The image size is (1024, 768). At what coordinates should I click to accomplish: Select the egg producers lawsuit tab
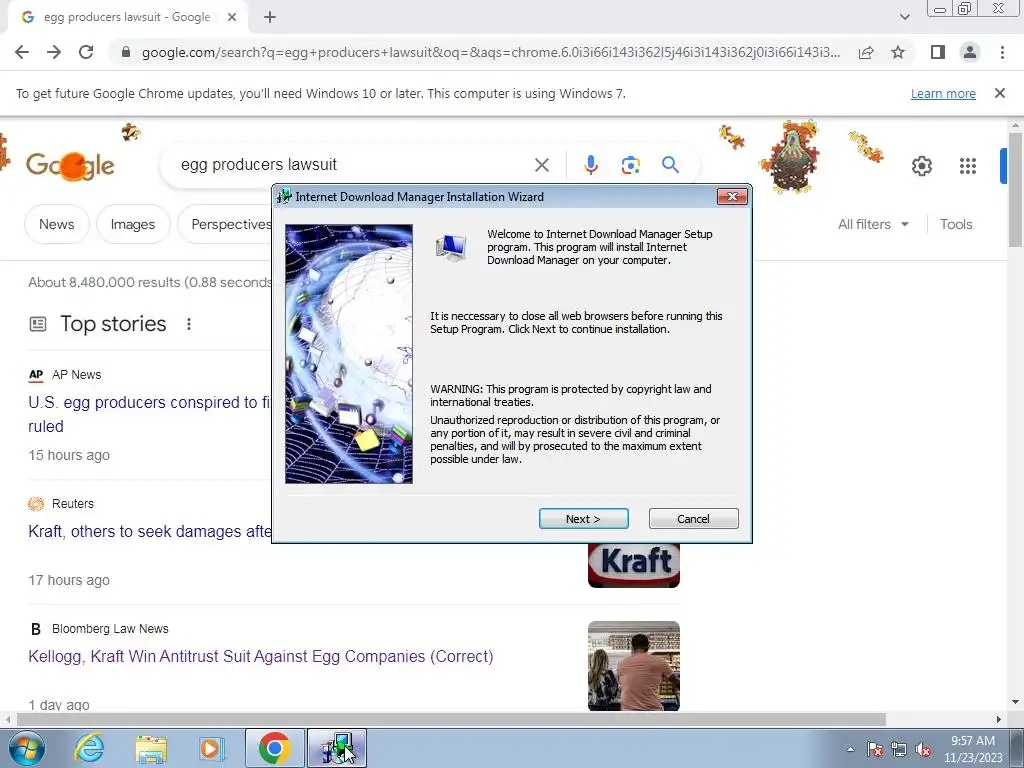[x=127, y=18]
